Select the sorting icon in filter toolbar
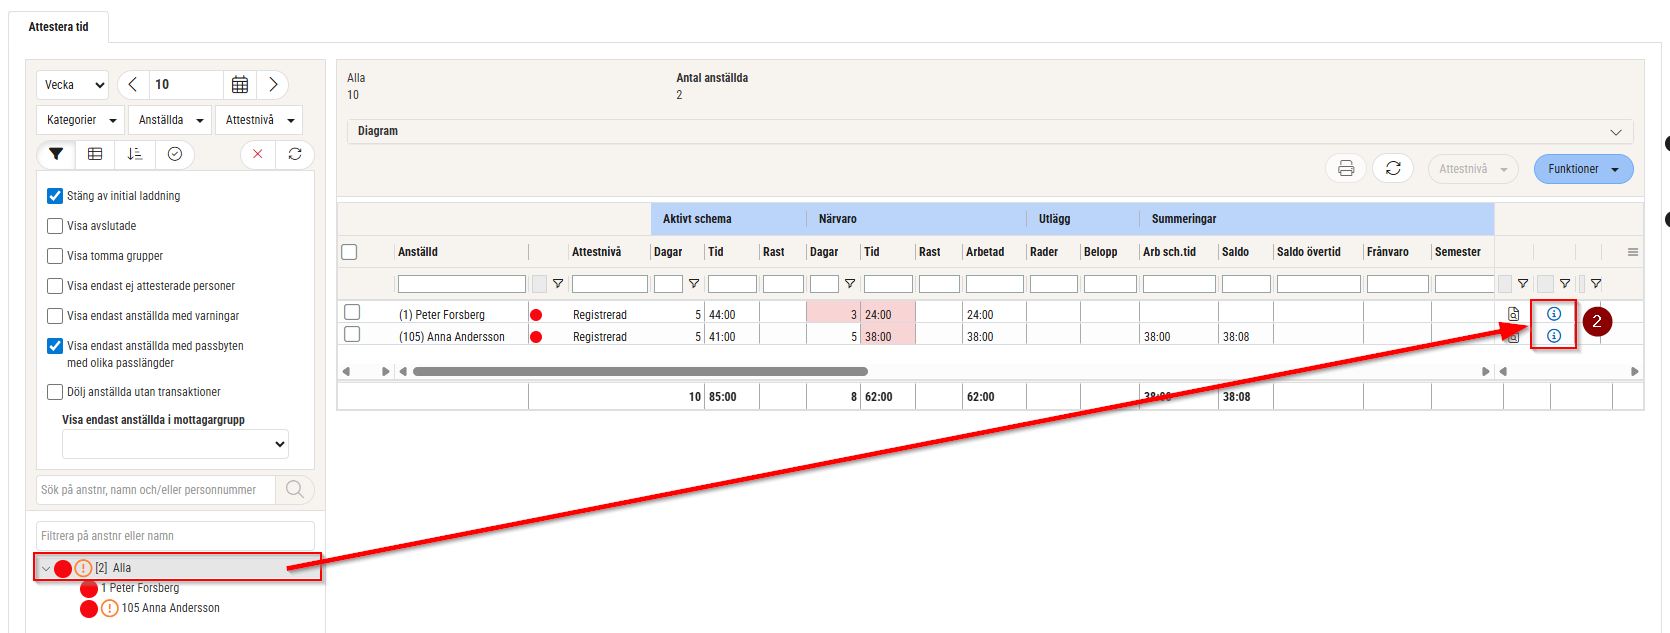The width and height of the screenshot is (1670, 633). point(135,154)
